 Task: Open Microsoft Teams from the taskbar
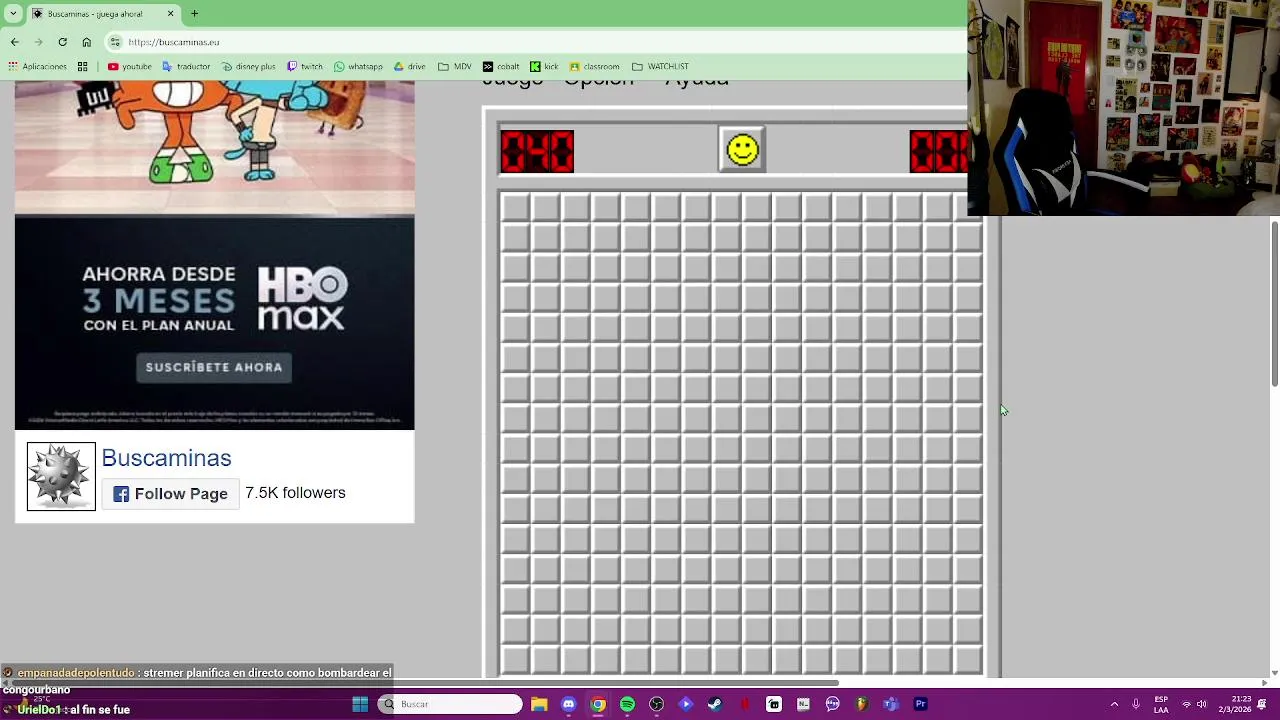click(891, 704)
